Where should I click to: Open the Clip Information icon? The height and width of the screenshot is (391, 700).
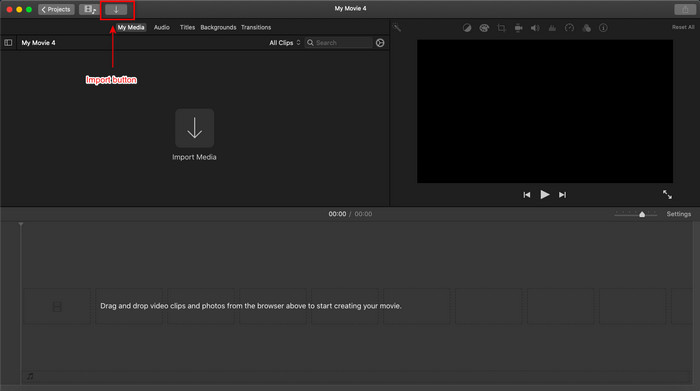603,28
